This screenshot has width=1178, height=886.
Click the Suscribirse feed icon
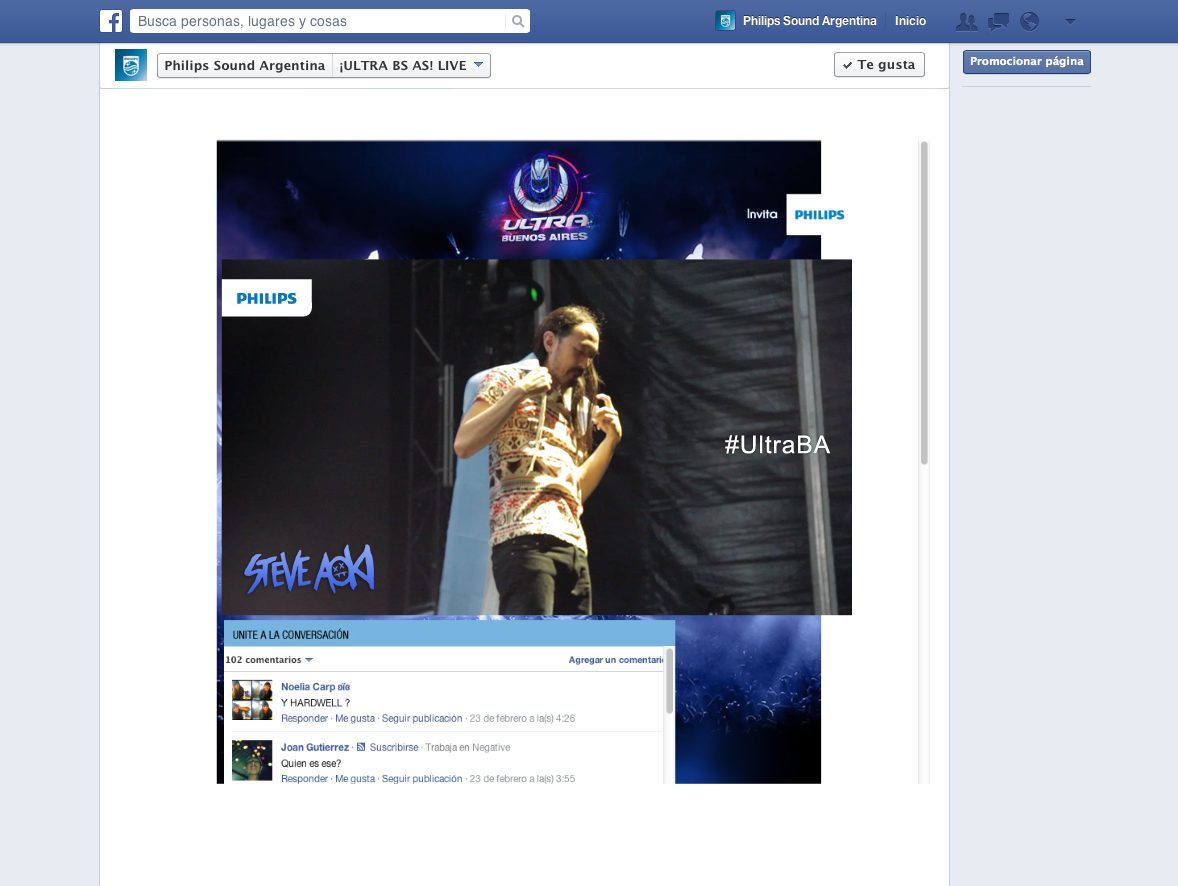361,747
